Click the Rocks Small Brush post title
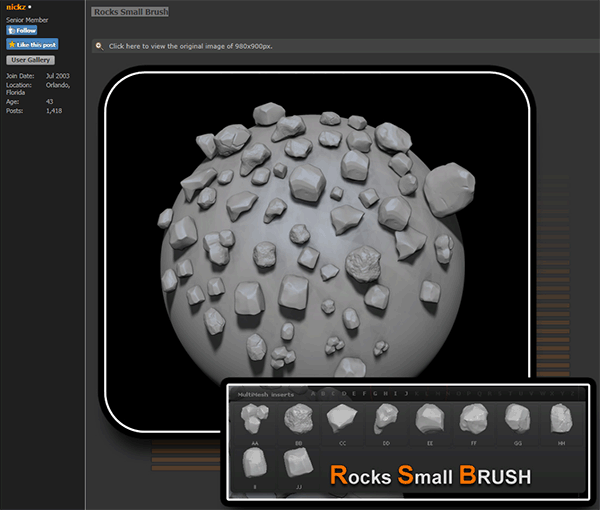Screen dimensions: 600x510 point(129,12)
